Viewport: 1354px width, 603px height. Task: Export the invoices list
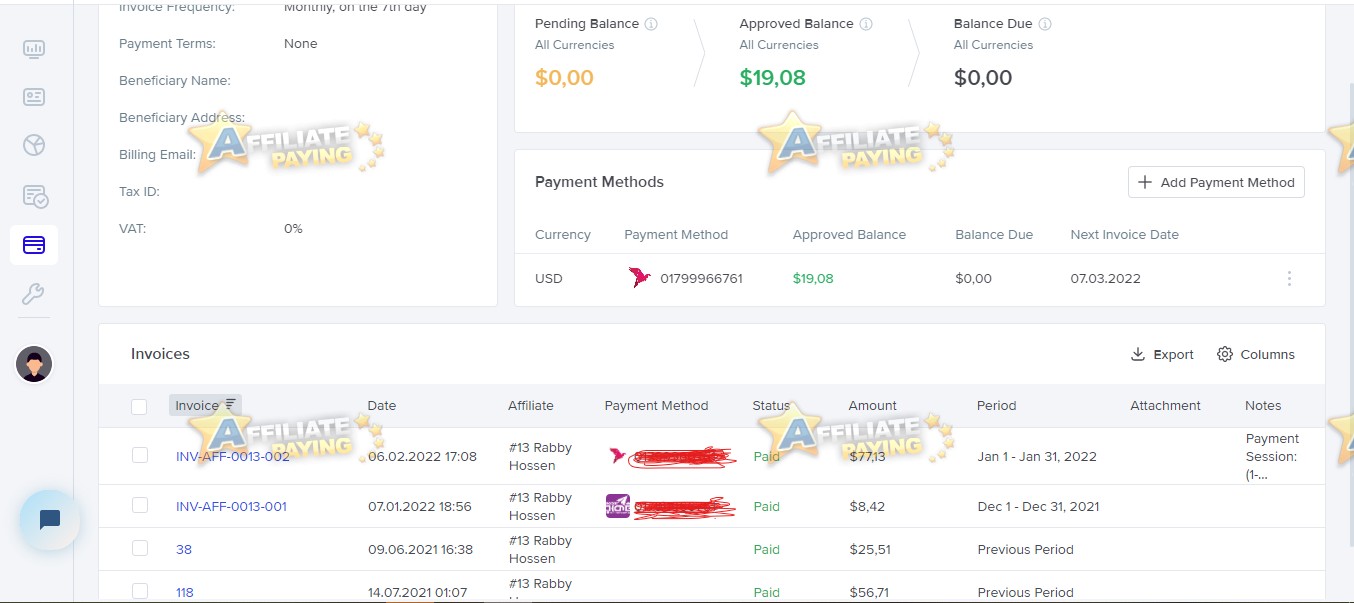click(1162, 354)
